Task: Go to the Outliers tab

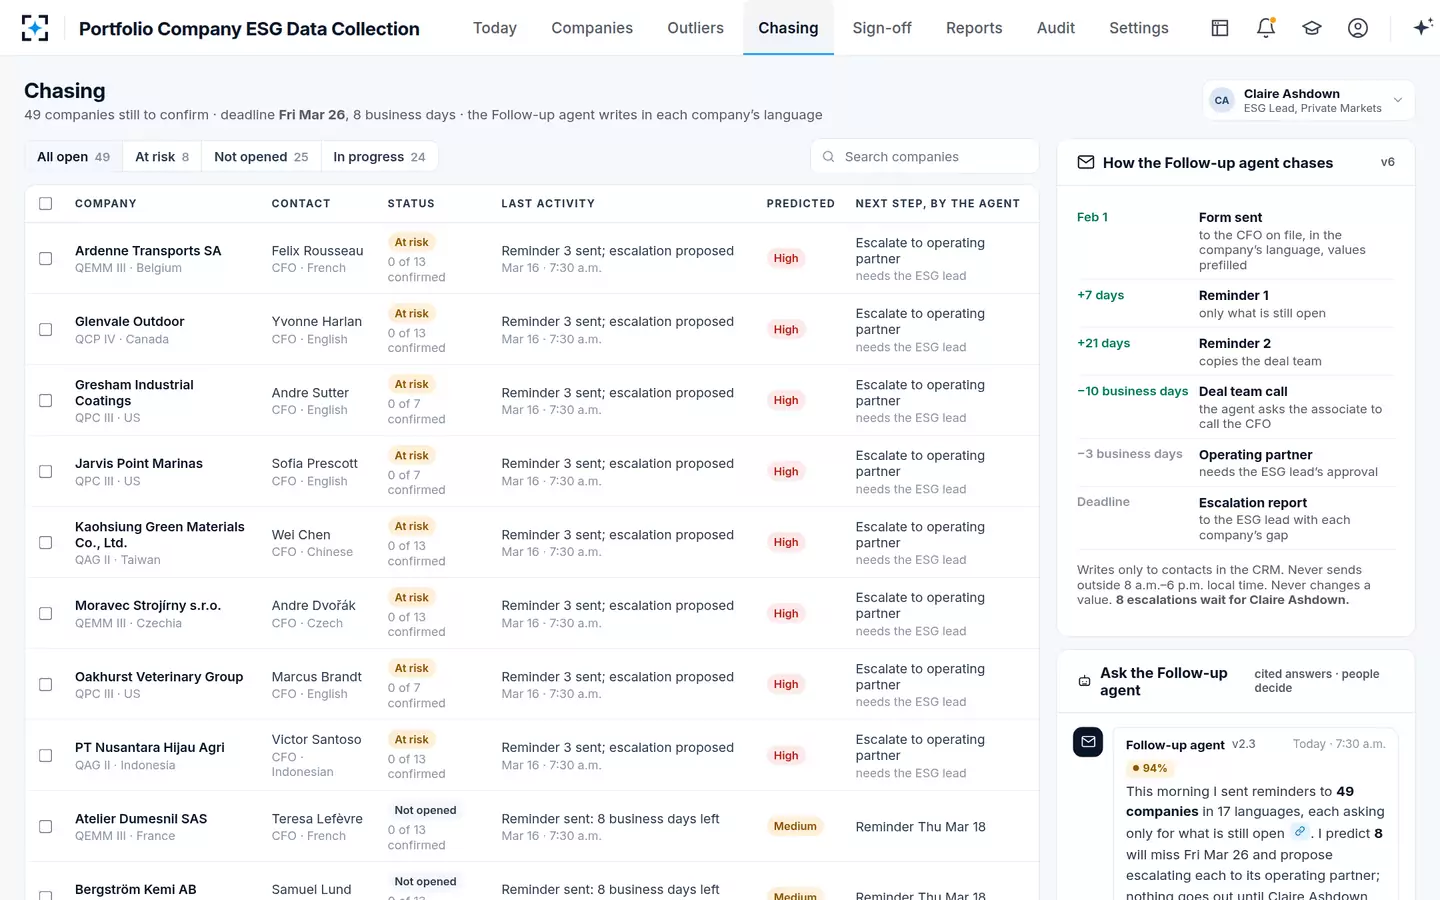Action: tap(695, 28)
